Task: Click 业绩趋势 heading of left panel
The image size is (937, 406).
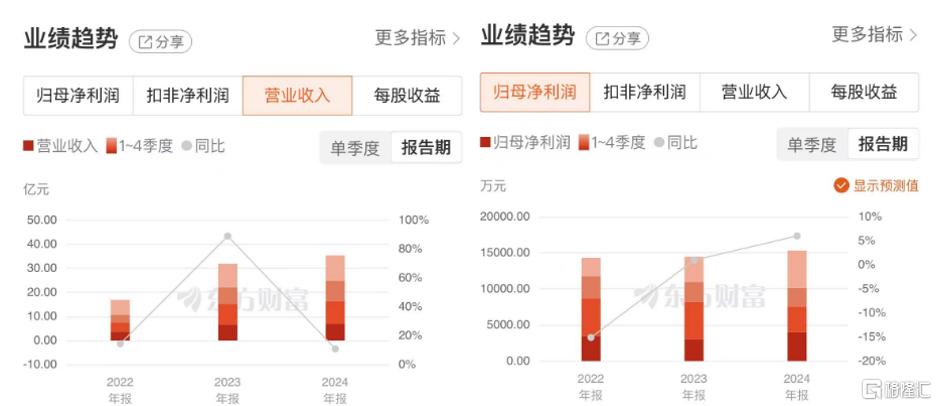Action: pos(71,38)
